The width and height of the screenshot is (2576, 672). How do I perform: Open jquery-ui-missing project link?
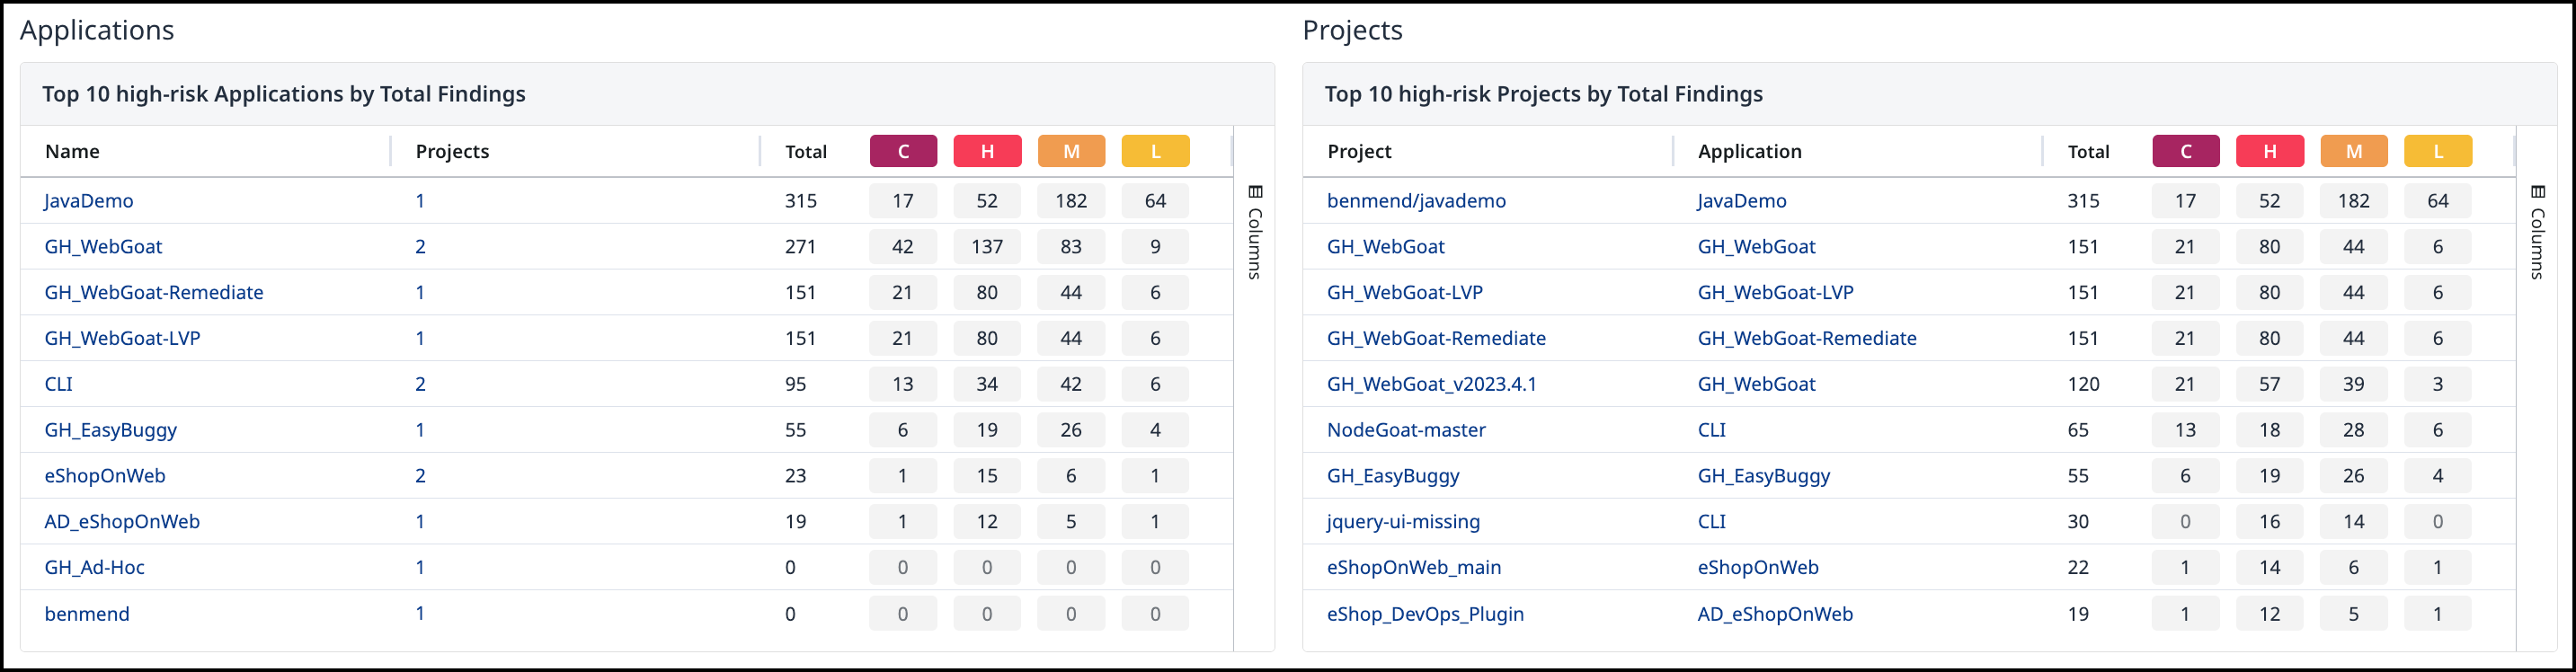(1402, 522)
